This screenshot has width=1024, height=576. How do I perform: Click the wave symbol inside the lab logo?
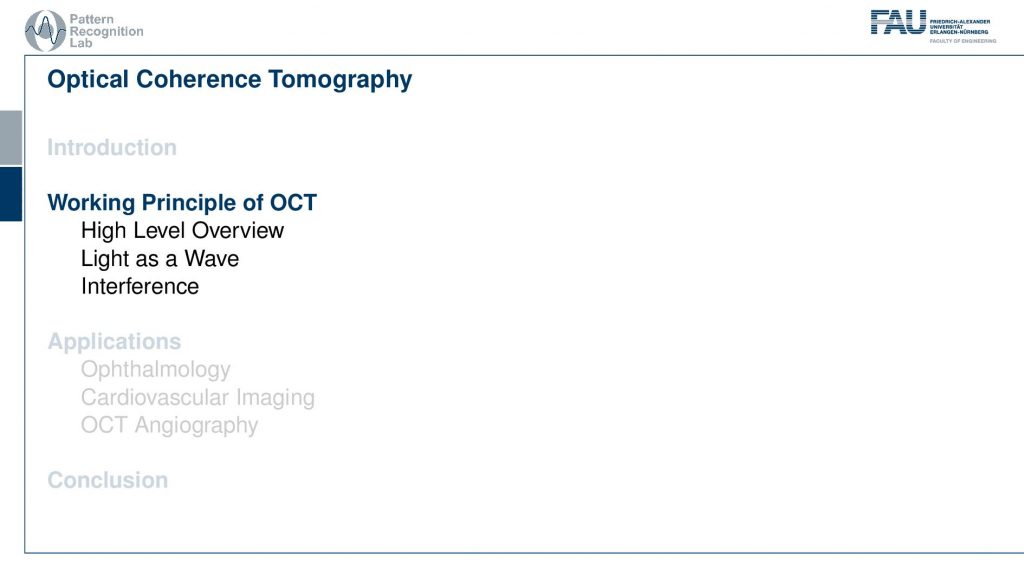tap(45, 30)
